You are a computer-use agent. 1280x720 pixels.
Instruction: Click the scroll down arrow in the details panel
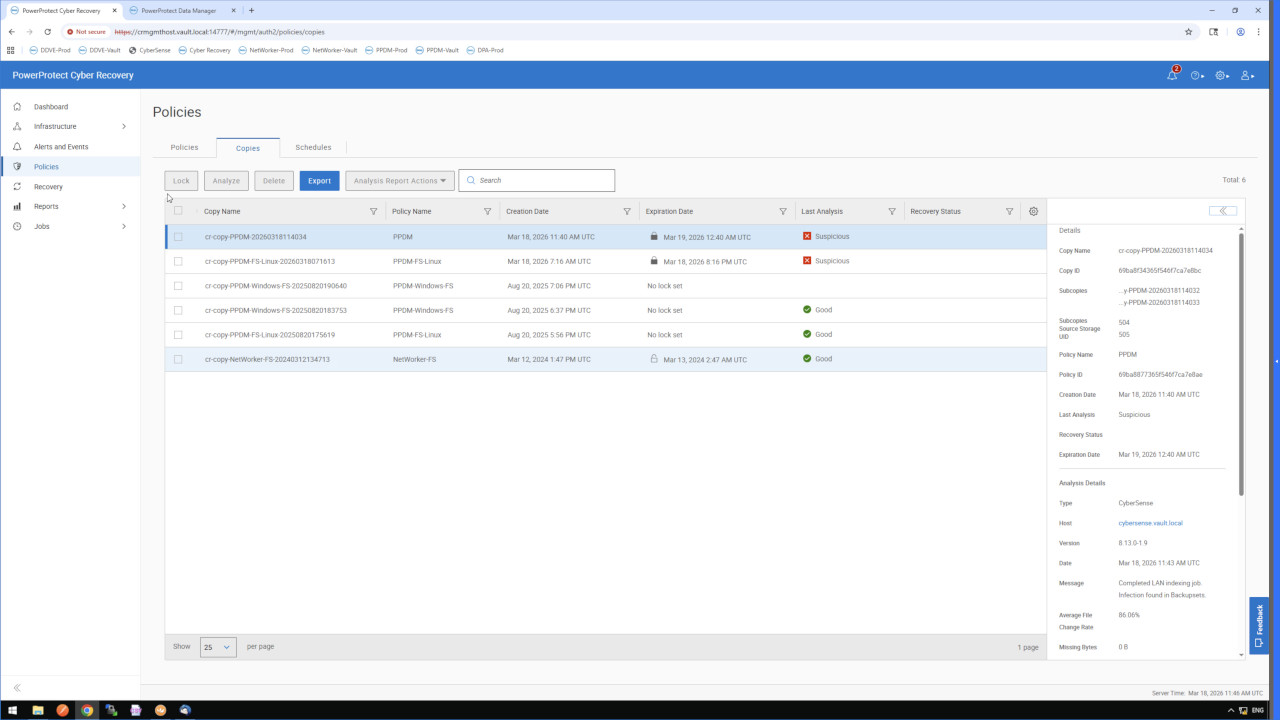1242,655
